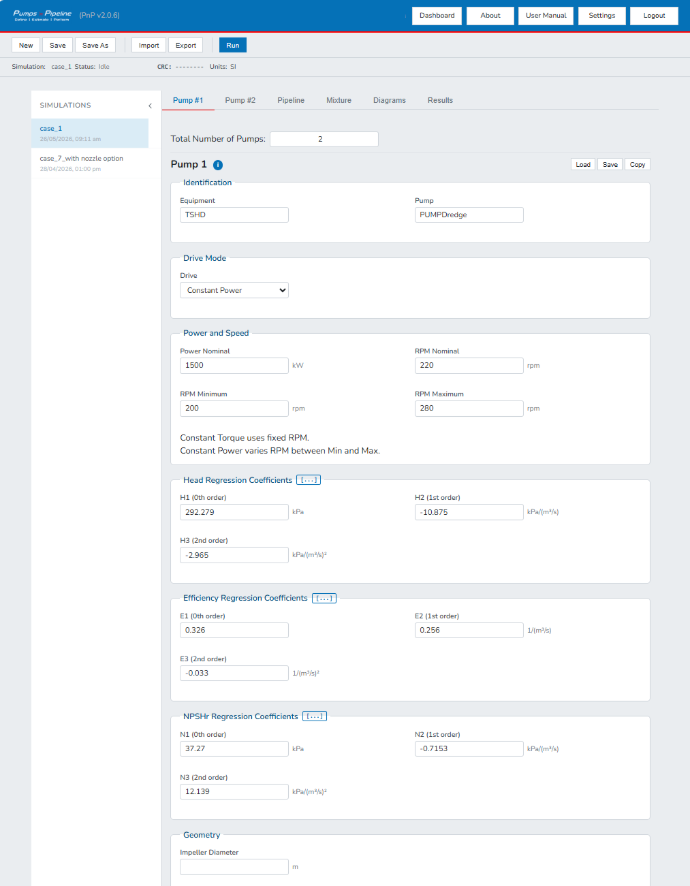Click the 'Units: SI' status text

[223, 67]
